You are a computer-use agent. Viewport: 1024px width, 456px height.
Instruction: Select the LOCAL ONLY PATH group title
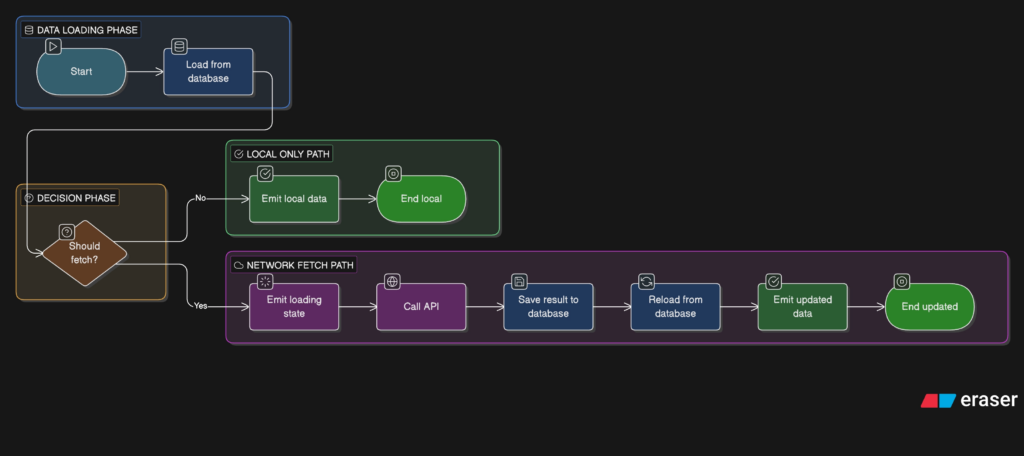click(x=288, y=154)
